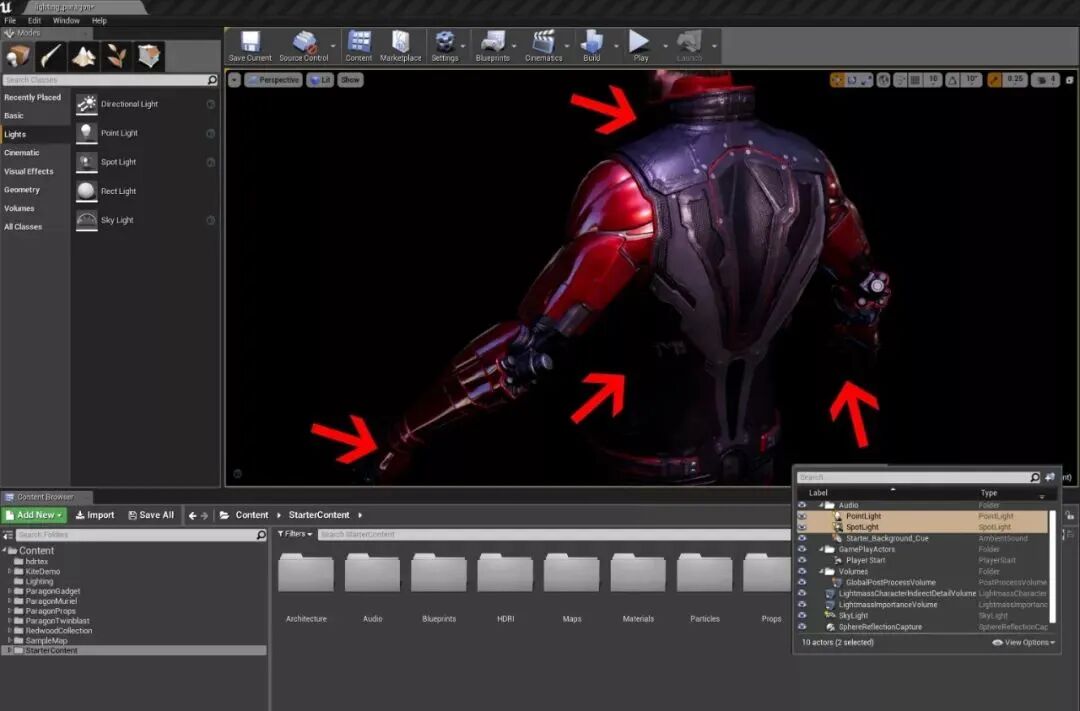Open the Blueprints toolbar menu

click(492, 45)
